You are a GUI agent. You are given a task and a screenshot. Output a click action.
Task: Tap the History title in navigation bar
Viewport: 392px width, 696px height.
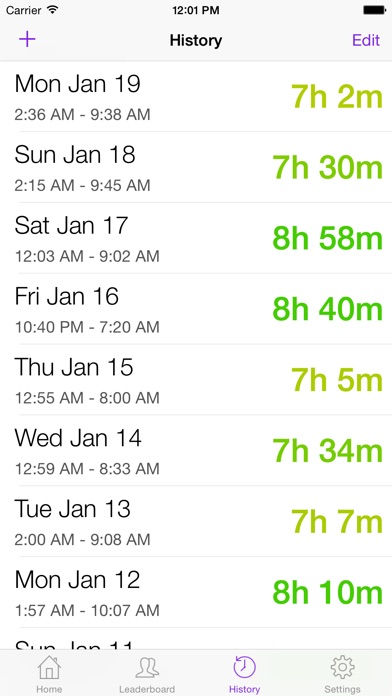[x=196, y=40]
